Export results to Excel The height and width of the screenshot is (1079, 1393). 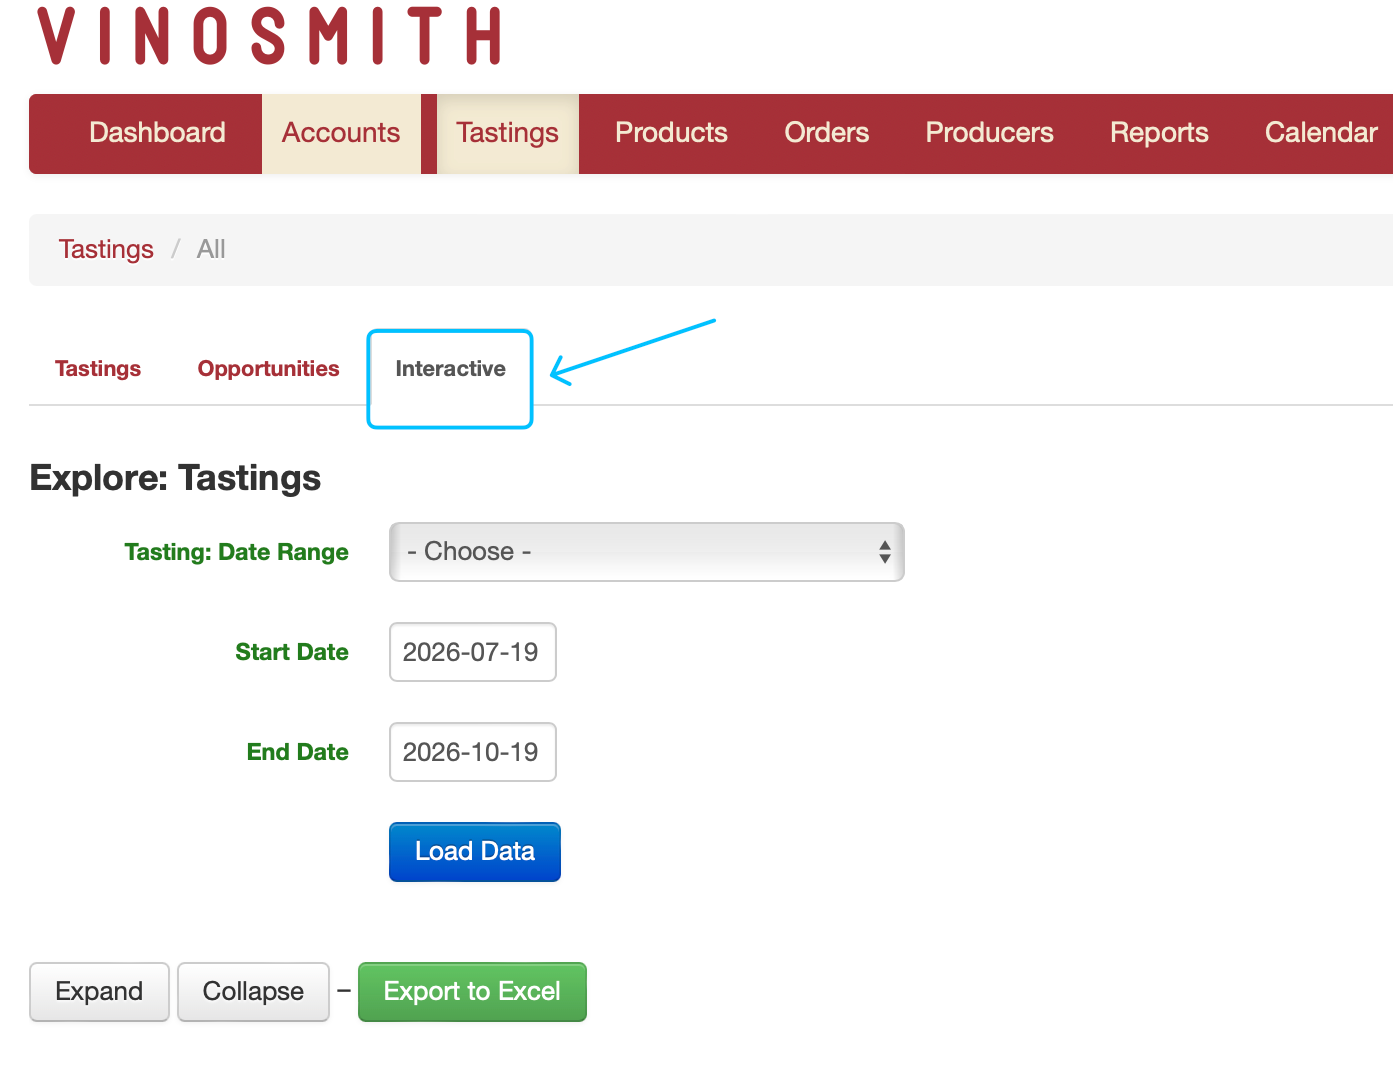[472, 992]
